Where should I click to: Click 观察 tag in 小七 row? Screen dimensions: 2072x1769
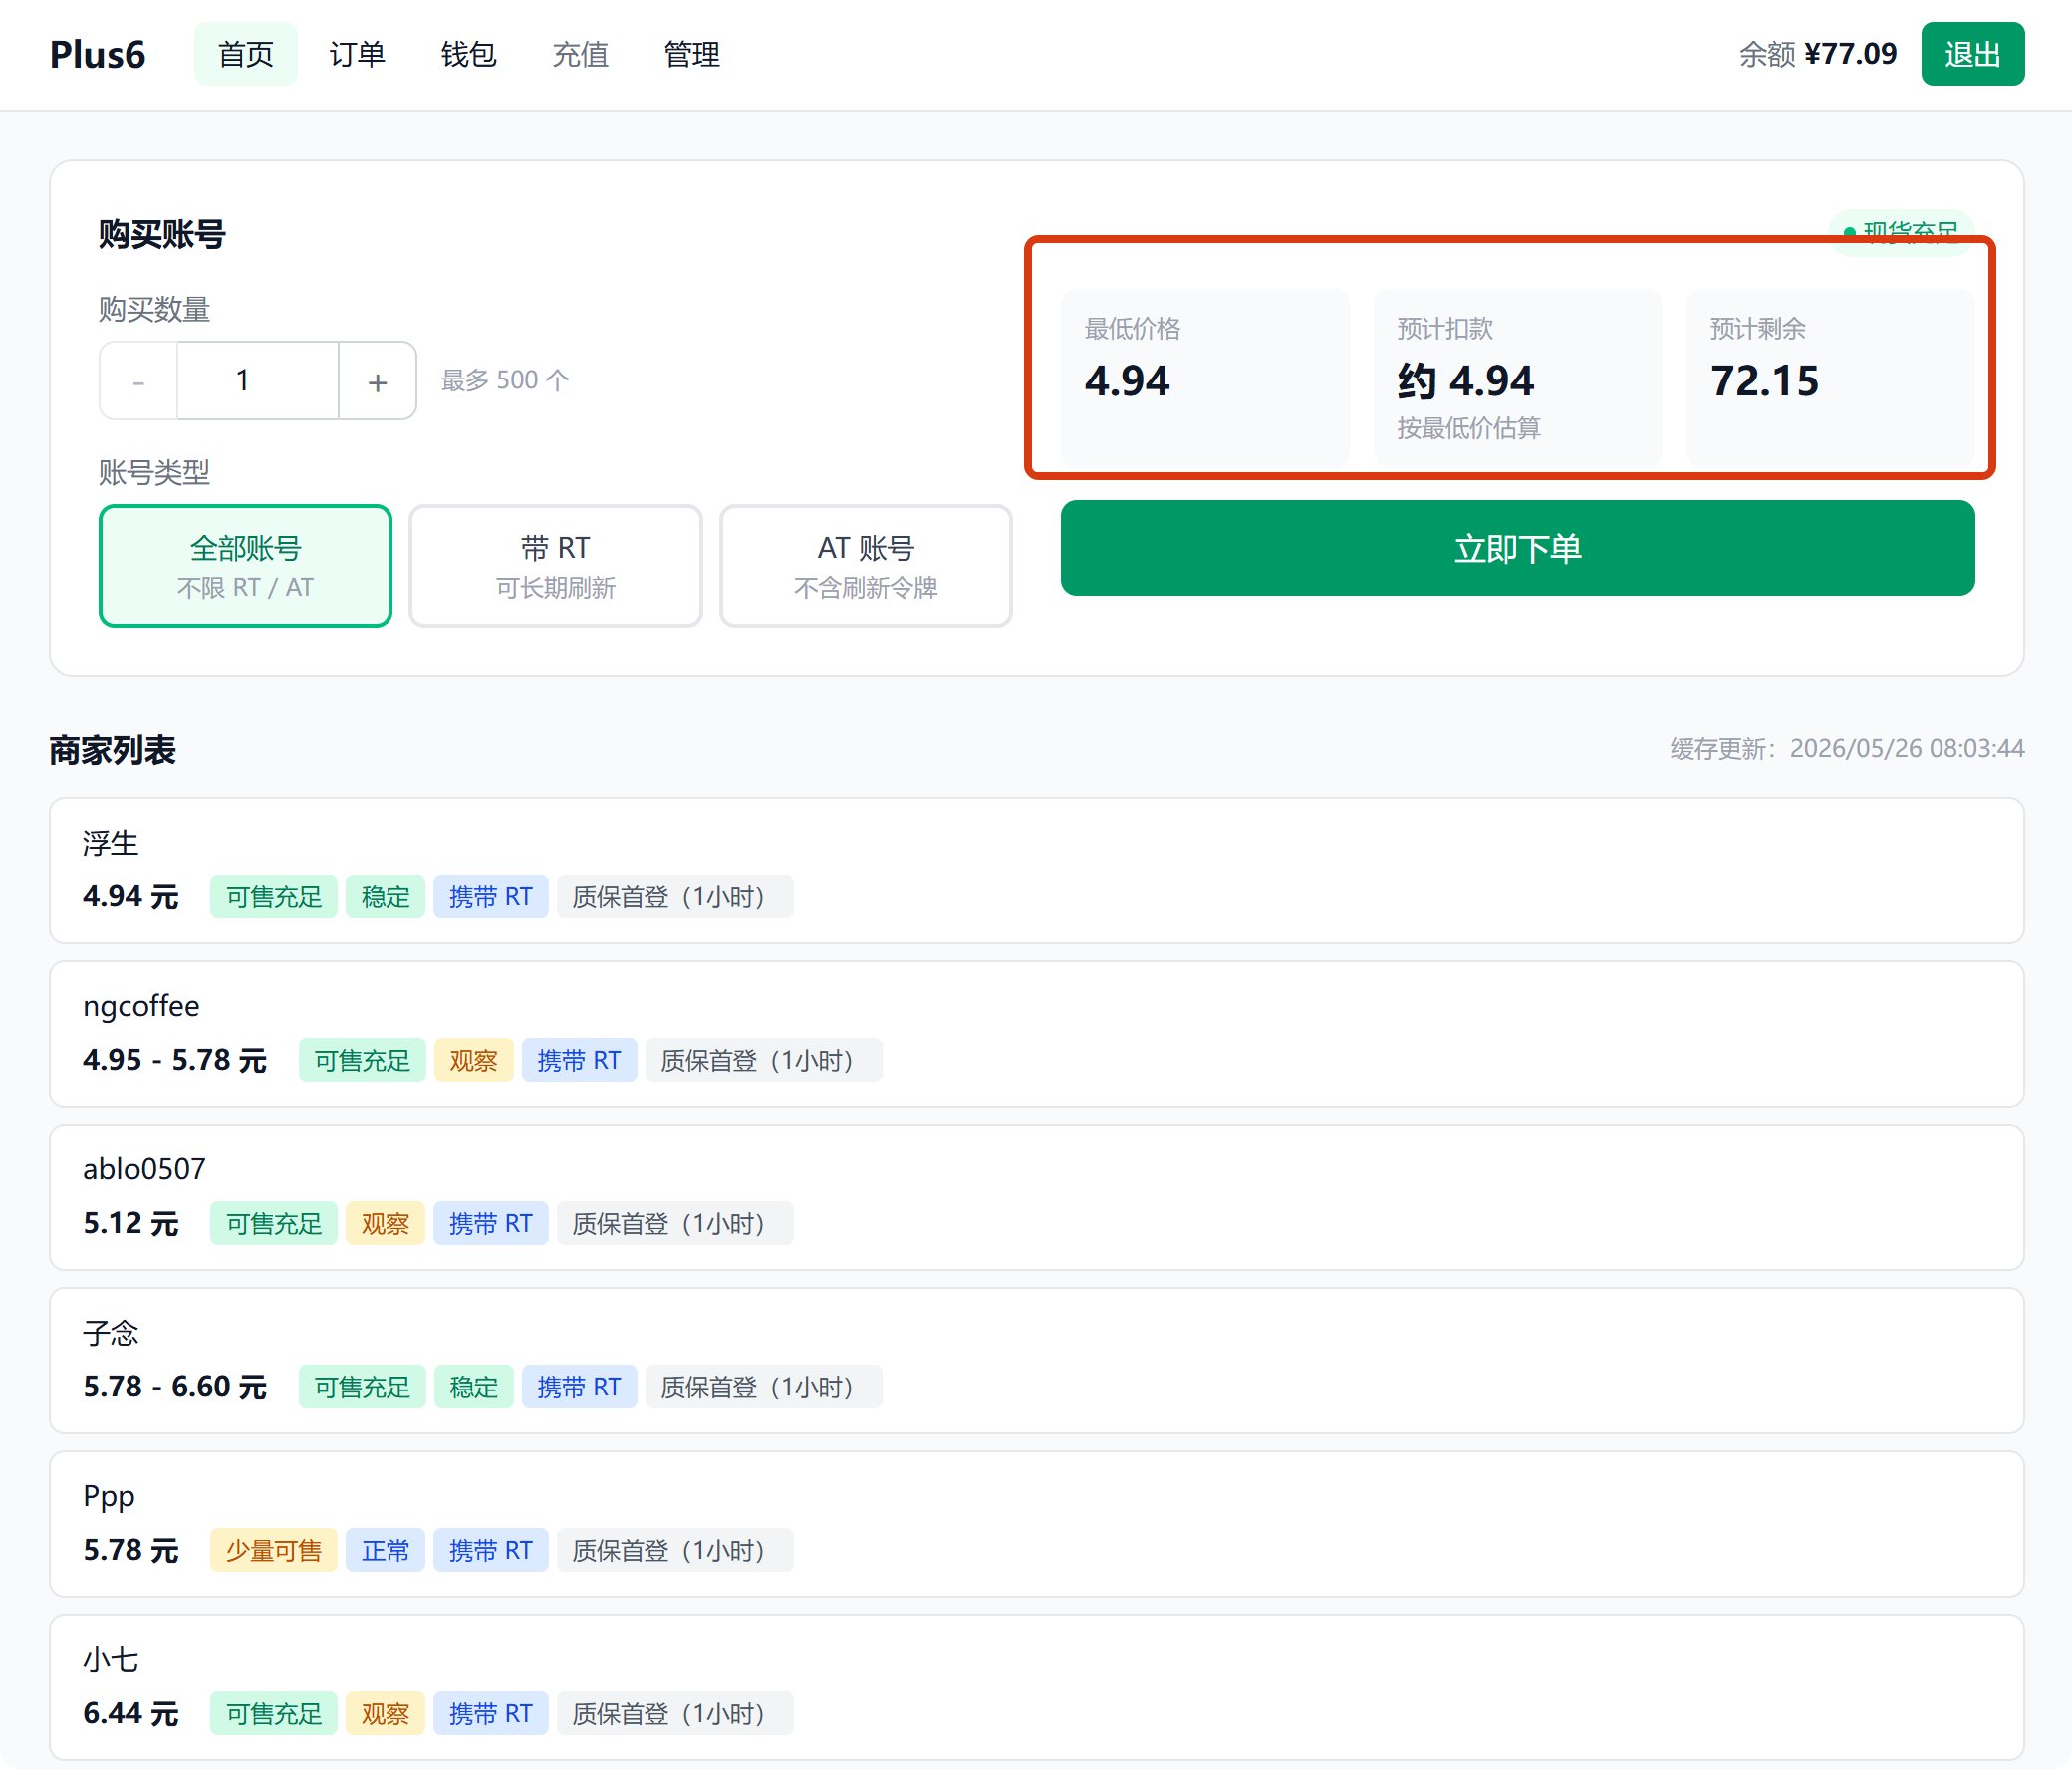(385, 1714)
